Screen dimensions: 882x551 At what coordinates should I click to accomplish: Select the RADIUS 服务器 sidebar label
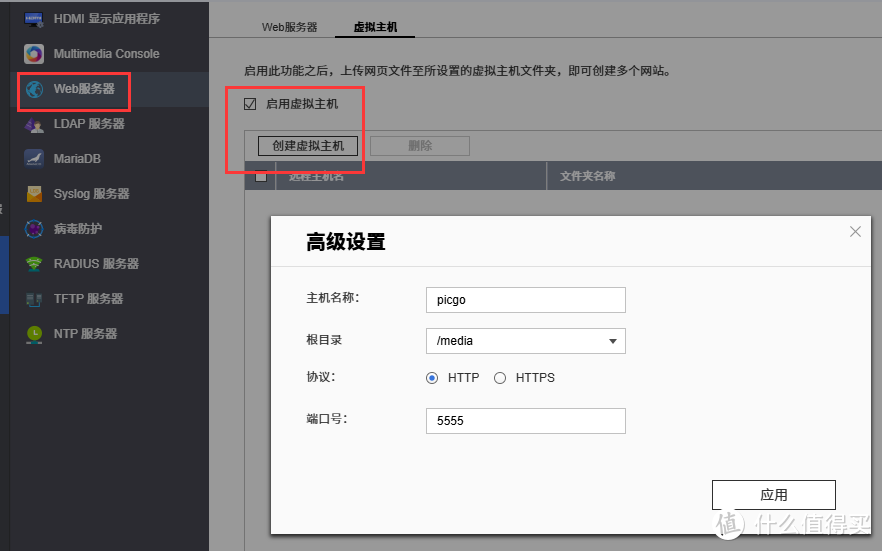96,264
